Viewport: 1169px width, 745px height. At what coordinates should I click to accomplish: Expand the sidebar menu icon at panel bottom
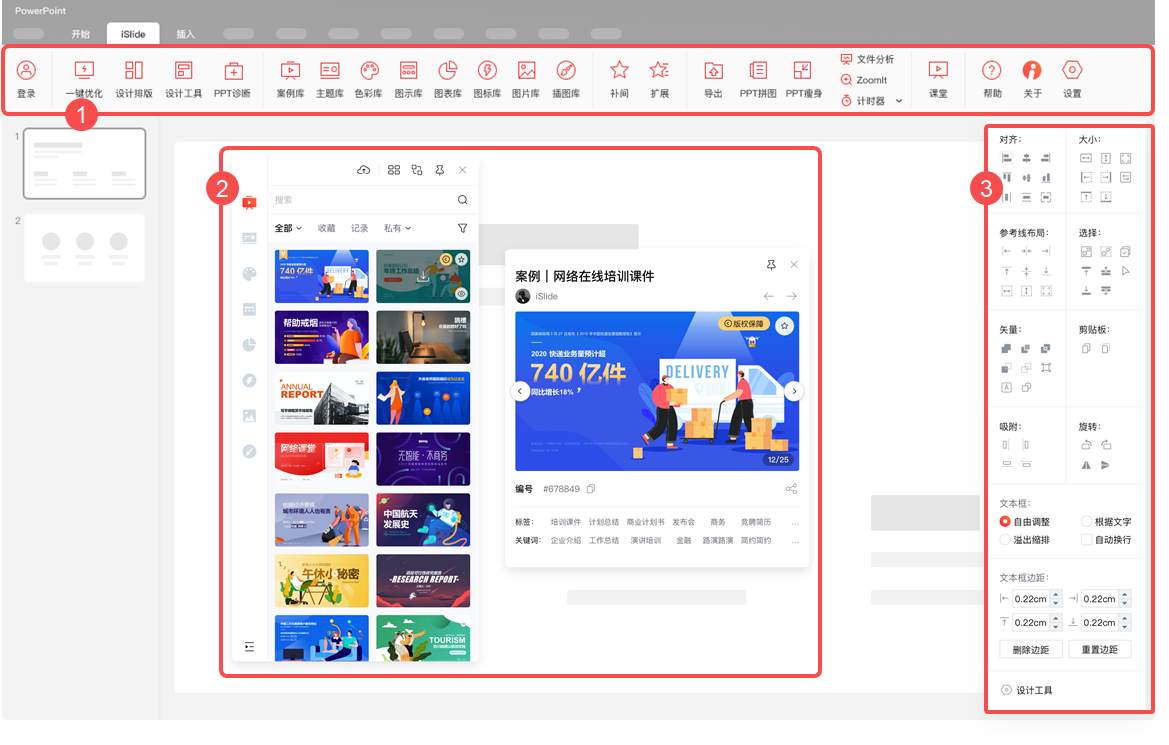(249, 647)
